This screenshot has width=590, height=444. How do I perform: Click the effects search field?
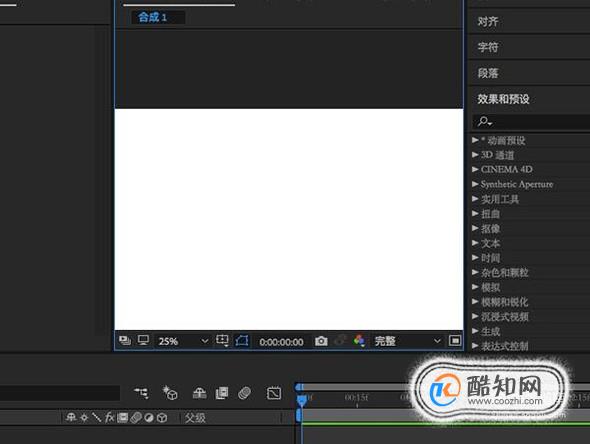pyautogui.click(x=531, y=122)
